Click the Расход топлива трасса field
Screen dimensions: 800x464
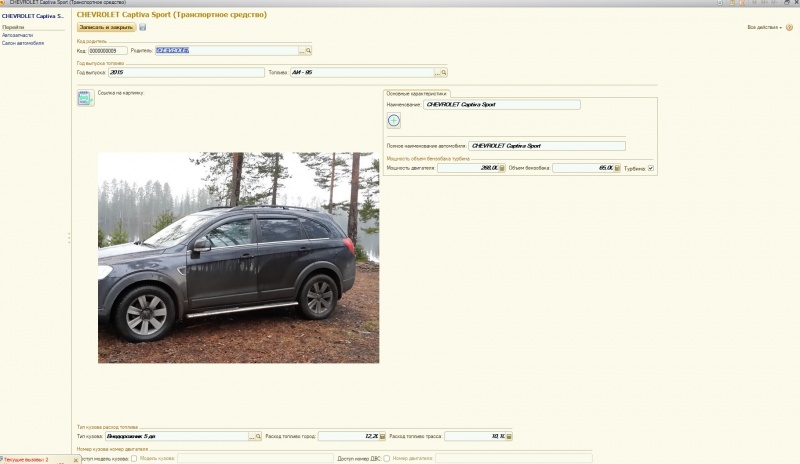click(x=475, y=436)
